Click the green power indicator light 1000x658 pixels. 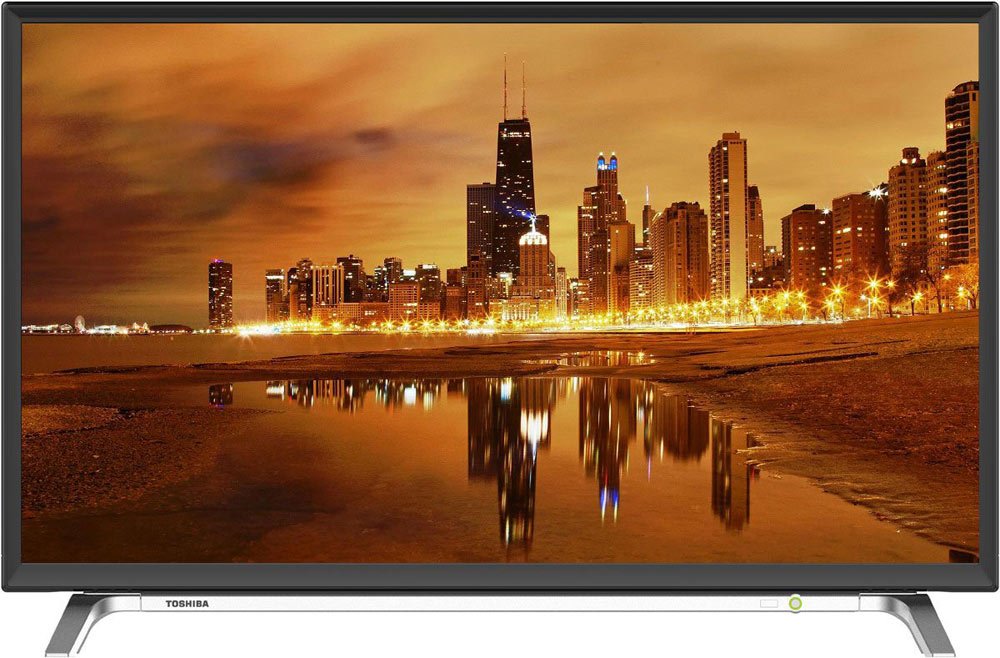[x=795, y=603]
